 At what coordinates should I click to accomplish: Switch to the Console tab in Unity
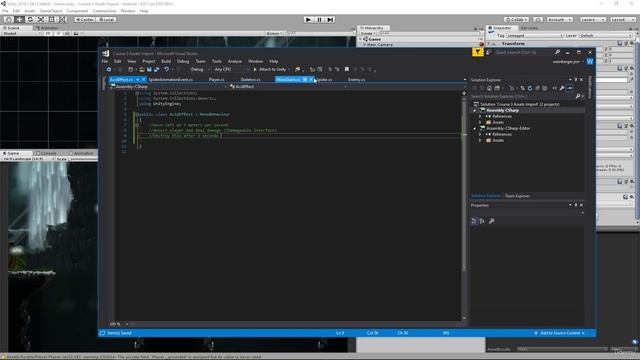[48, 153]
